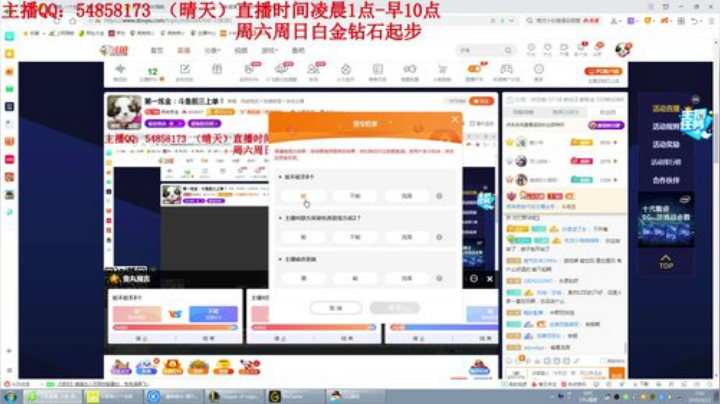Viewport: 720px width, 404px height.
Task: Open 活动规则 in the right activity sidebar
Action: click(666, 126)
